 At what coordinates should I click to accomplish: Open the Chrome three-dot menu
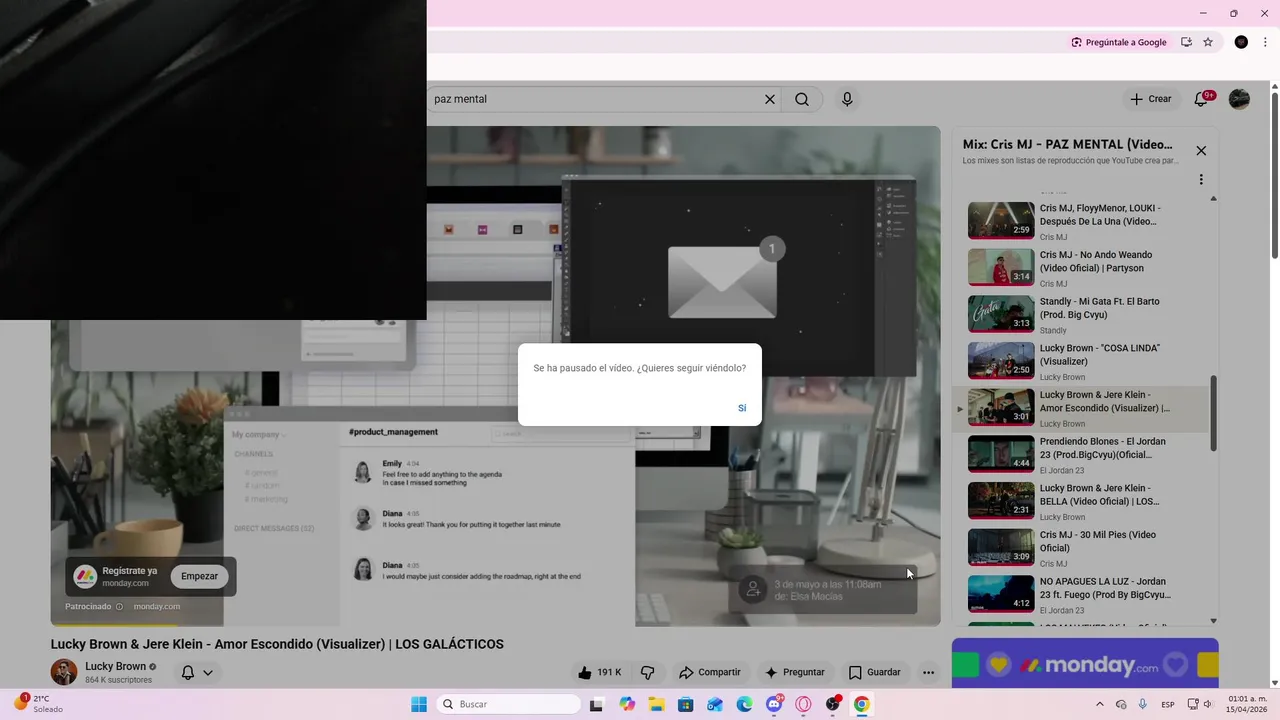tap(1265, 42)
